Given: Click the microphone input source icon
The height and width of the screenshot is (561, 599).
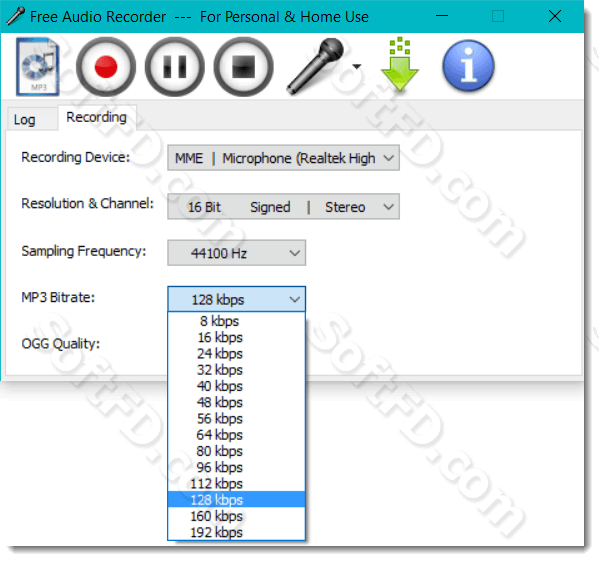Looking at the screenshot, I should click(x=316, y=66).
